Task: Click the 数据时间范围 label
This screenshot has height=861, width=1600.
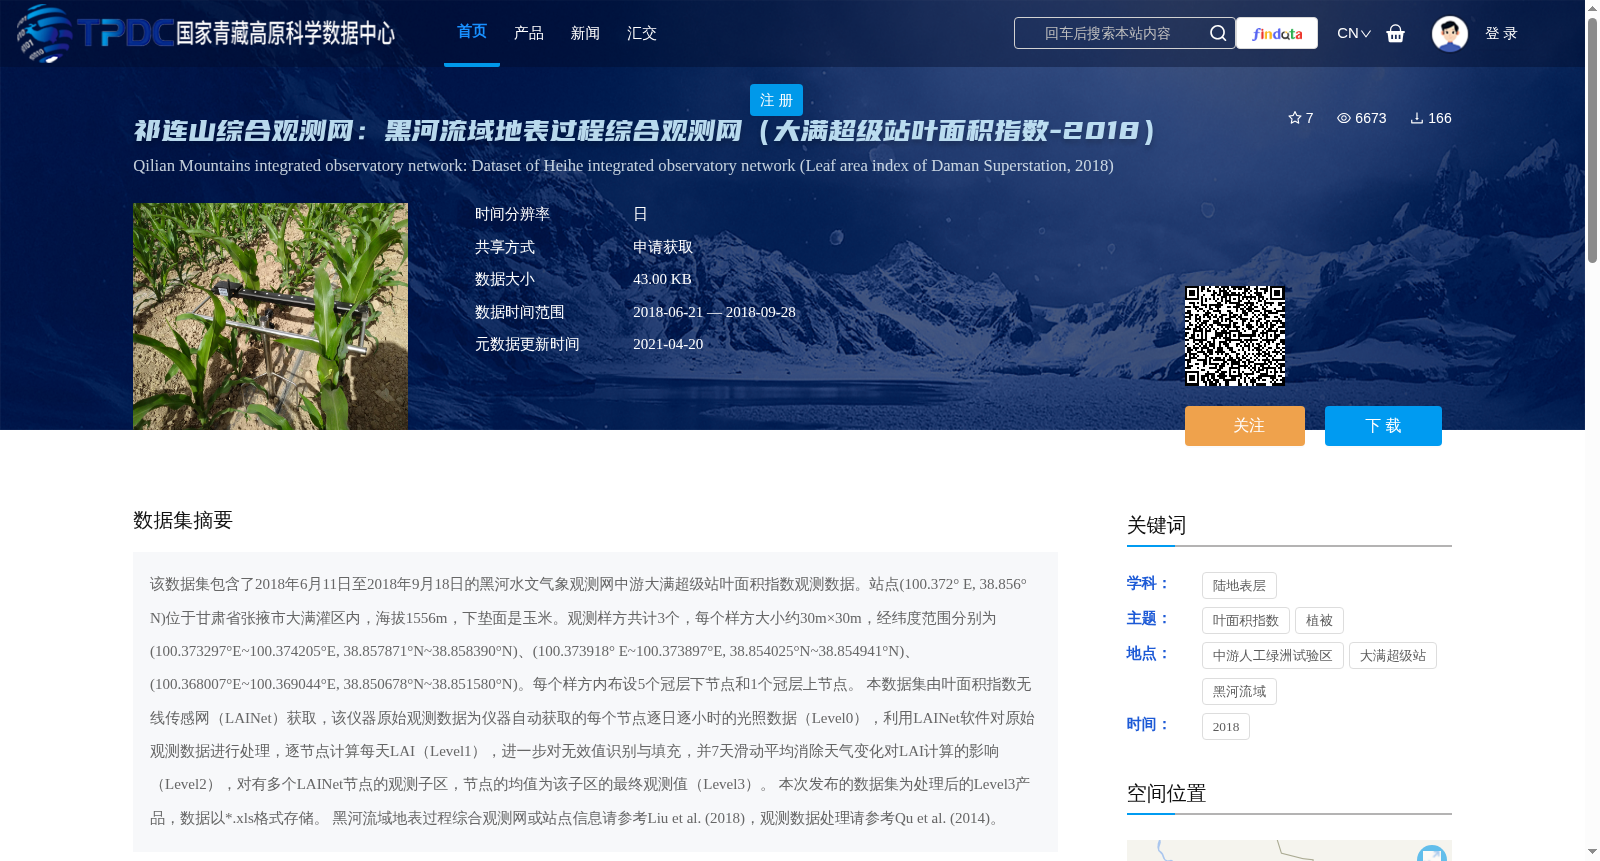Action: coord(520,312)
